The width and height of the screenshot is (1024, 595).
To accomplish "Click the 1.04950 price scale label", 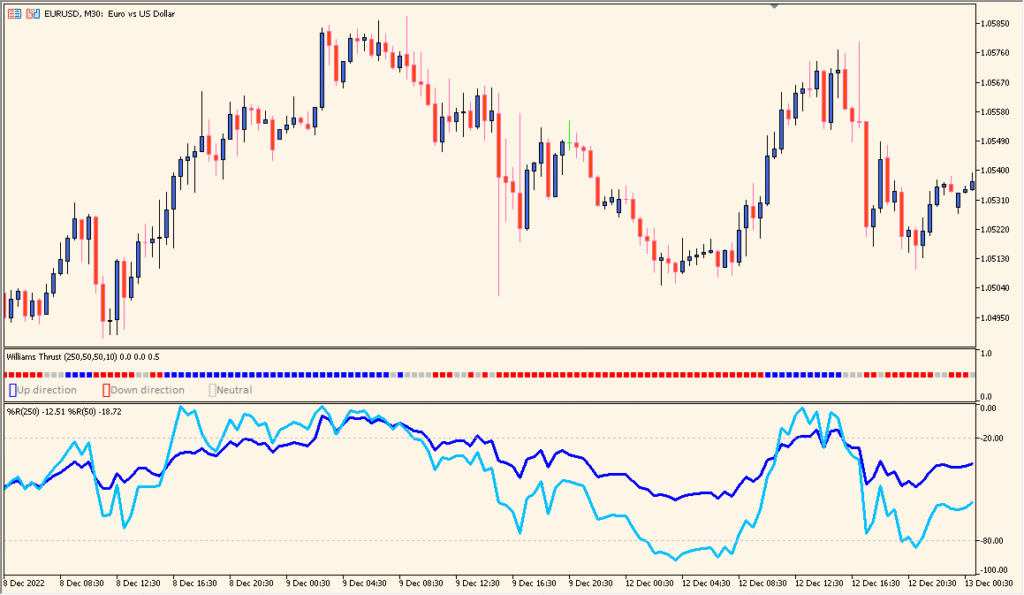I will click(995, 318).
